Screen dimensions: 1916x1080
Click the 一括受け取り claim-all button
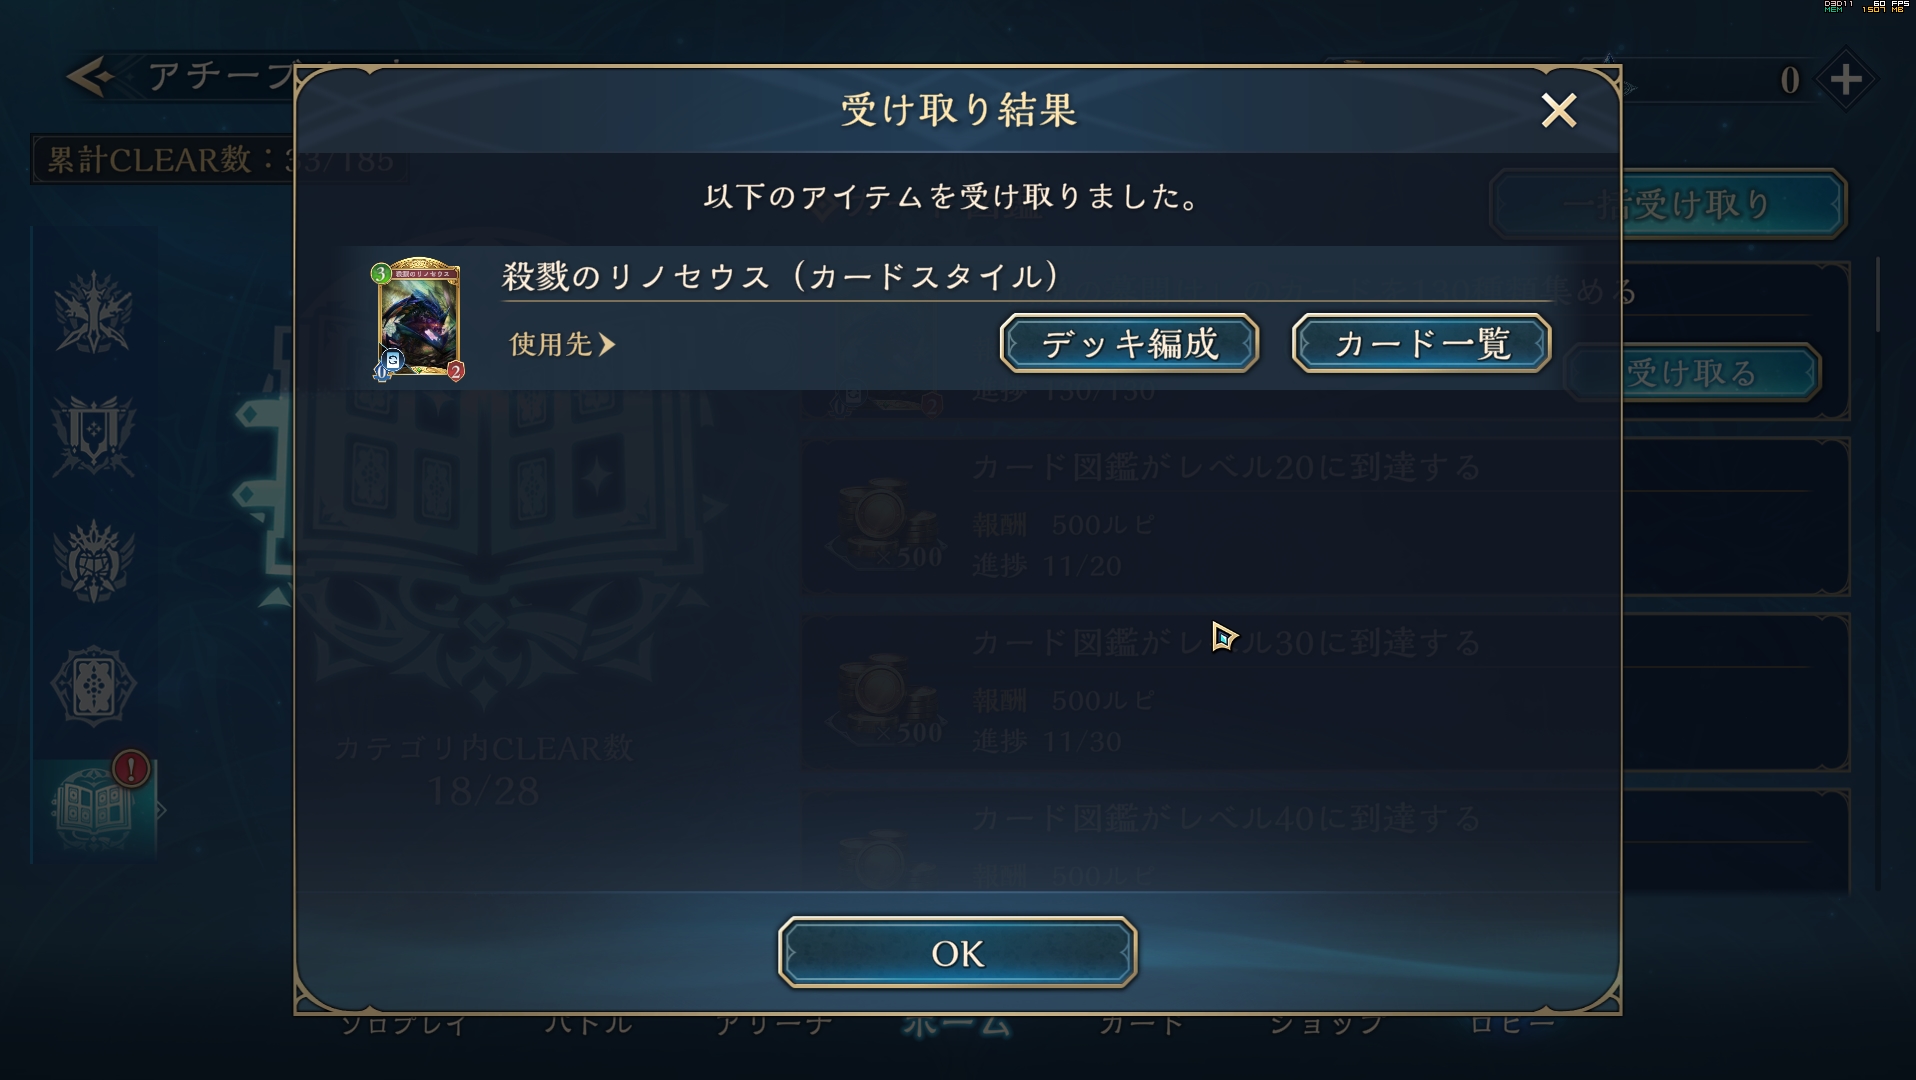[1668, 204]
